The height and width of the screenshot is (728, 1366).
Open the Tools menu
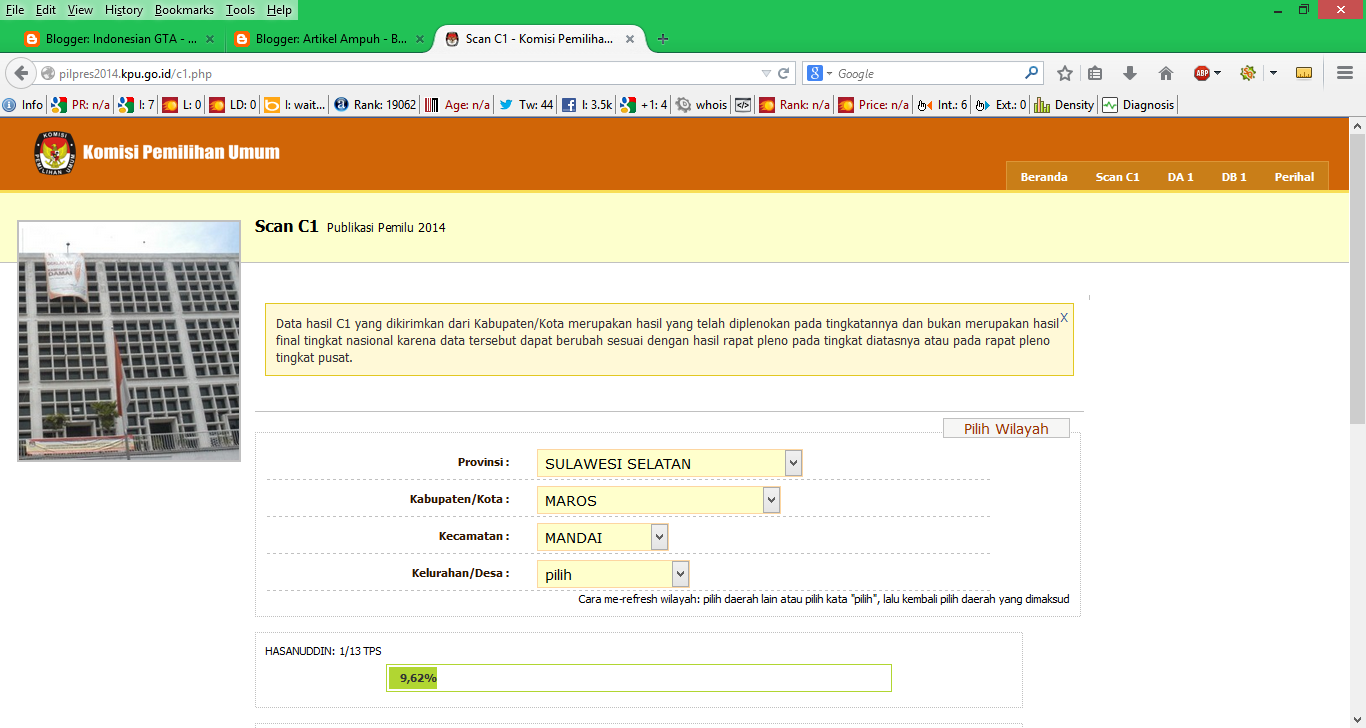tap(241, 10)
